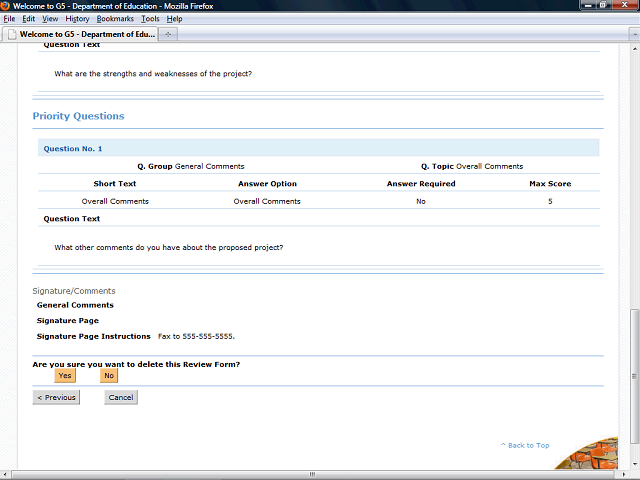Click the horizontal scrollbar right arrow
The image size is (640, 480).
coord(622,475)
